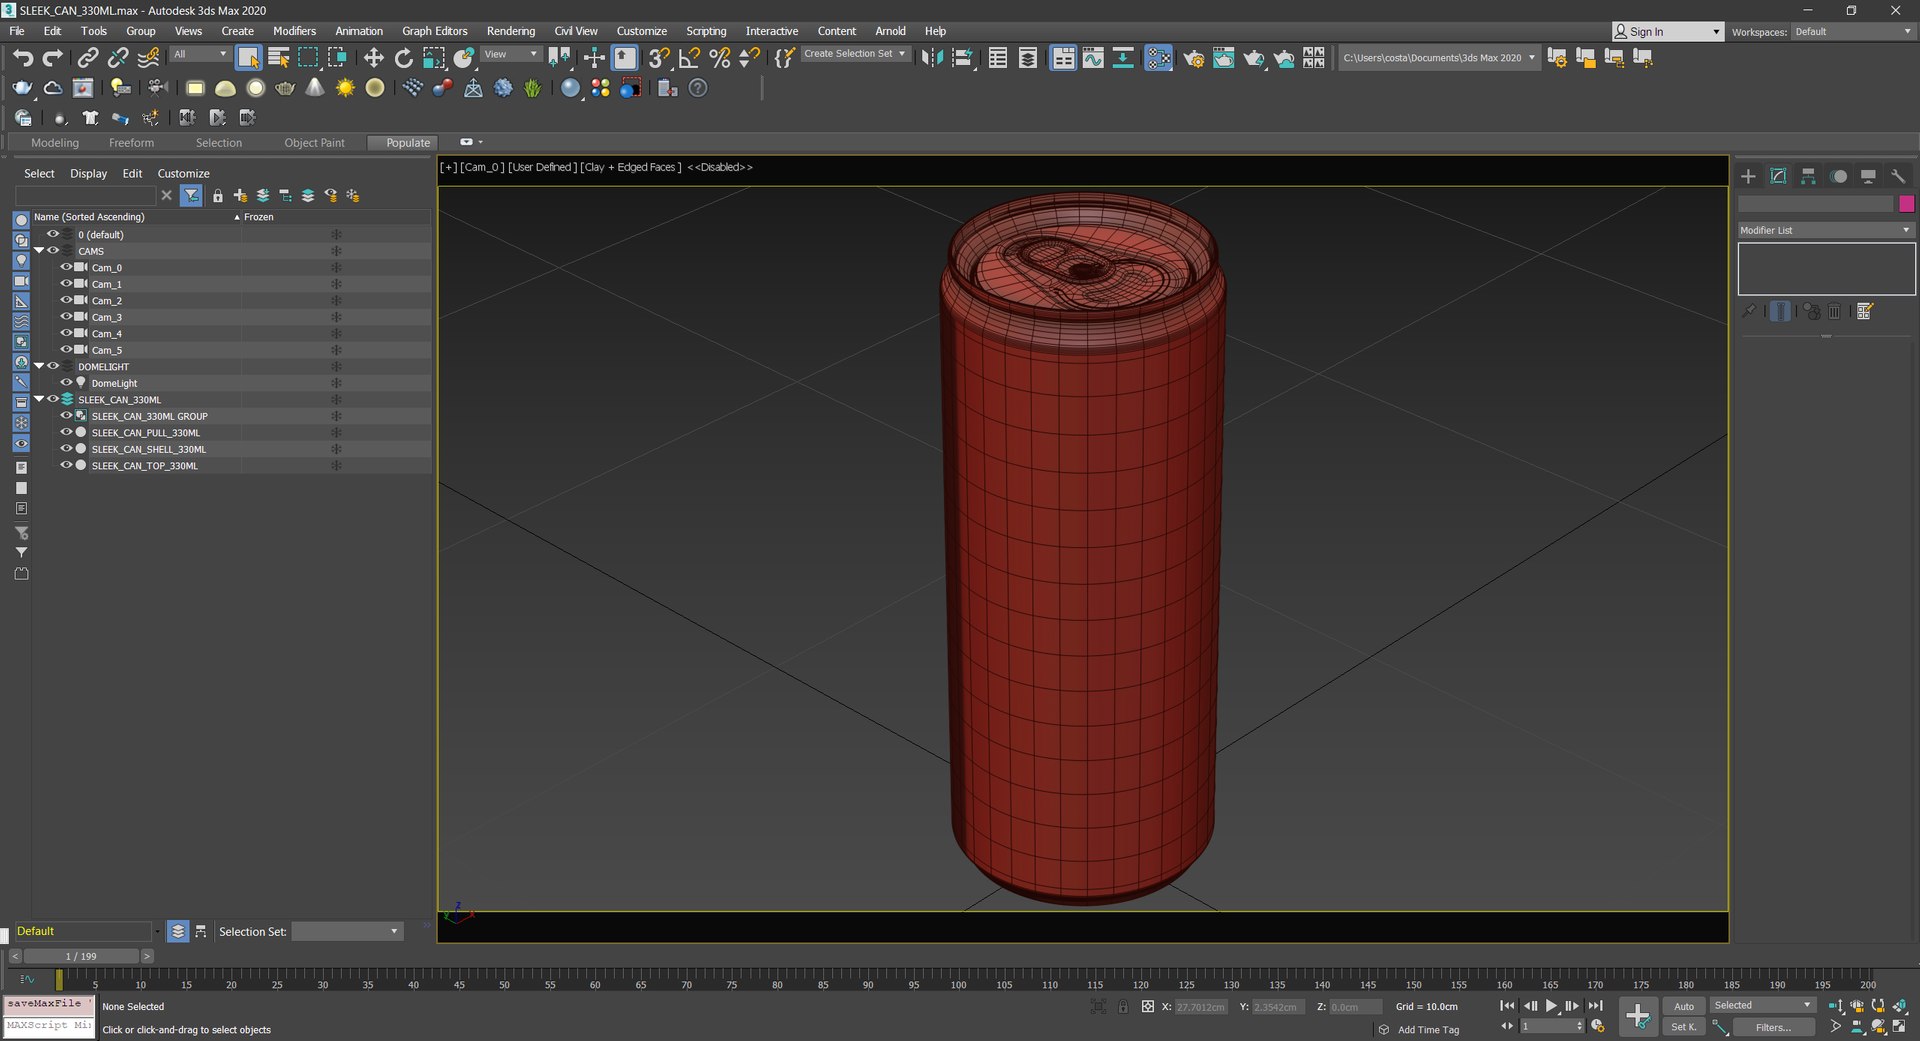Toggle visibility of DomeLight object
This screenshot has height=1041, width=1920.
pos(66,382)
